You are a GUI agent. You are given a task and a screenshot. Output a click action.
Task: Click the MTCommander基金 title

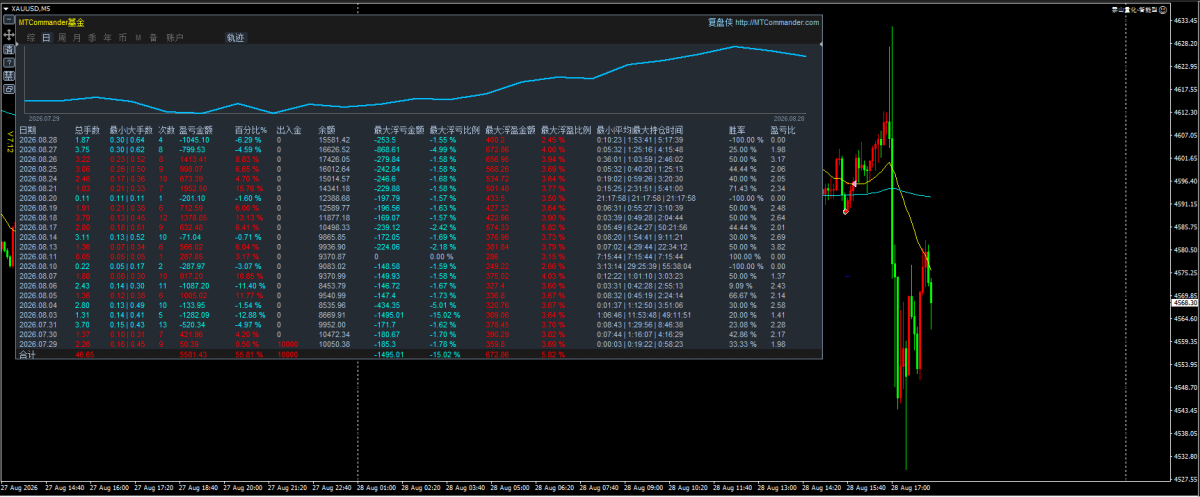[51, 23]
